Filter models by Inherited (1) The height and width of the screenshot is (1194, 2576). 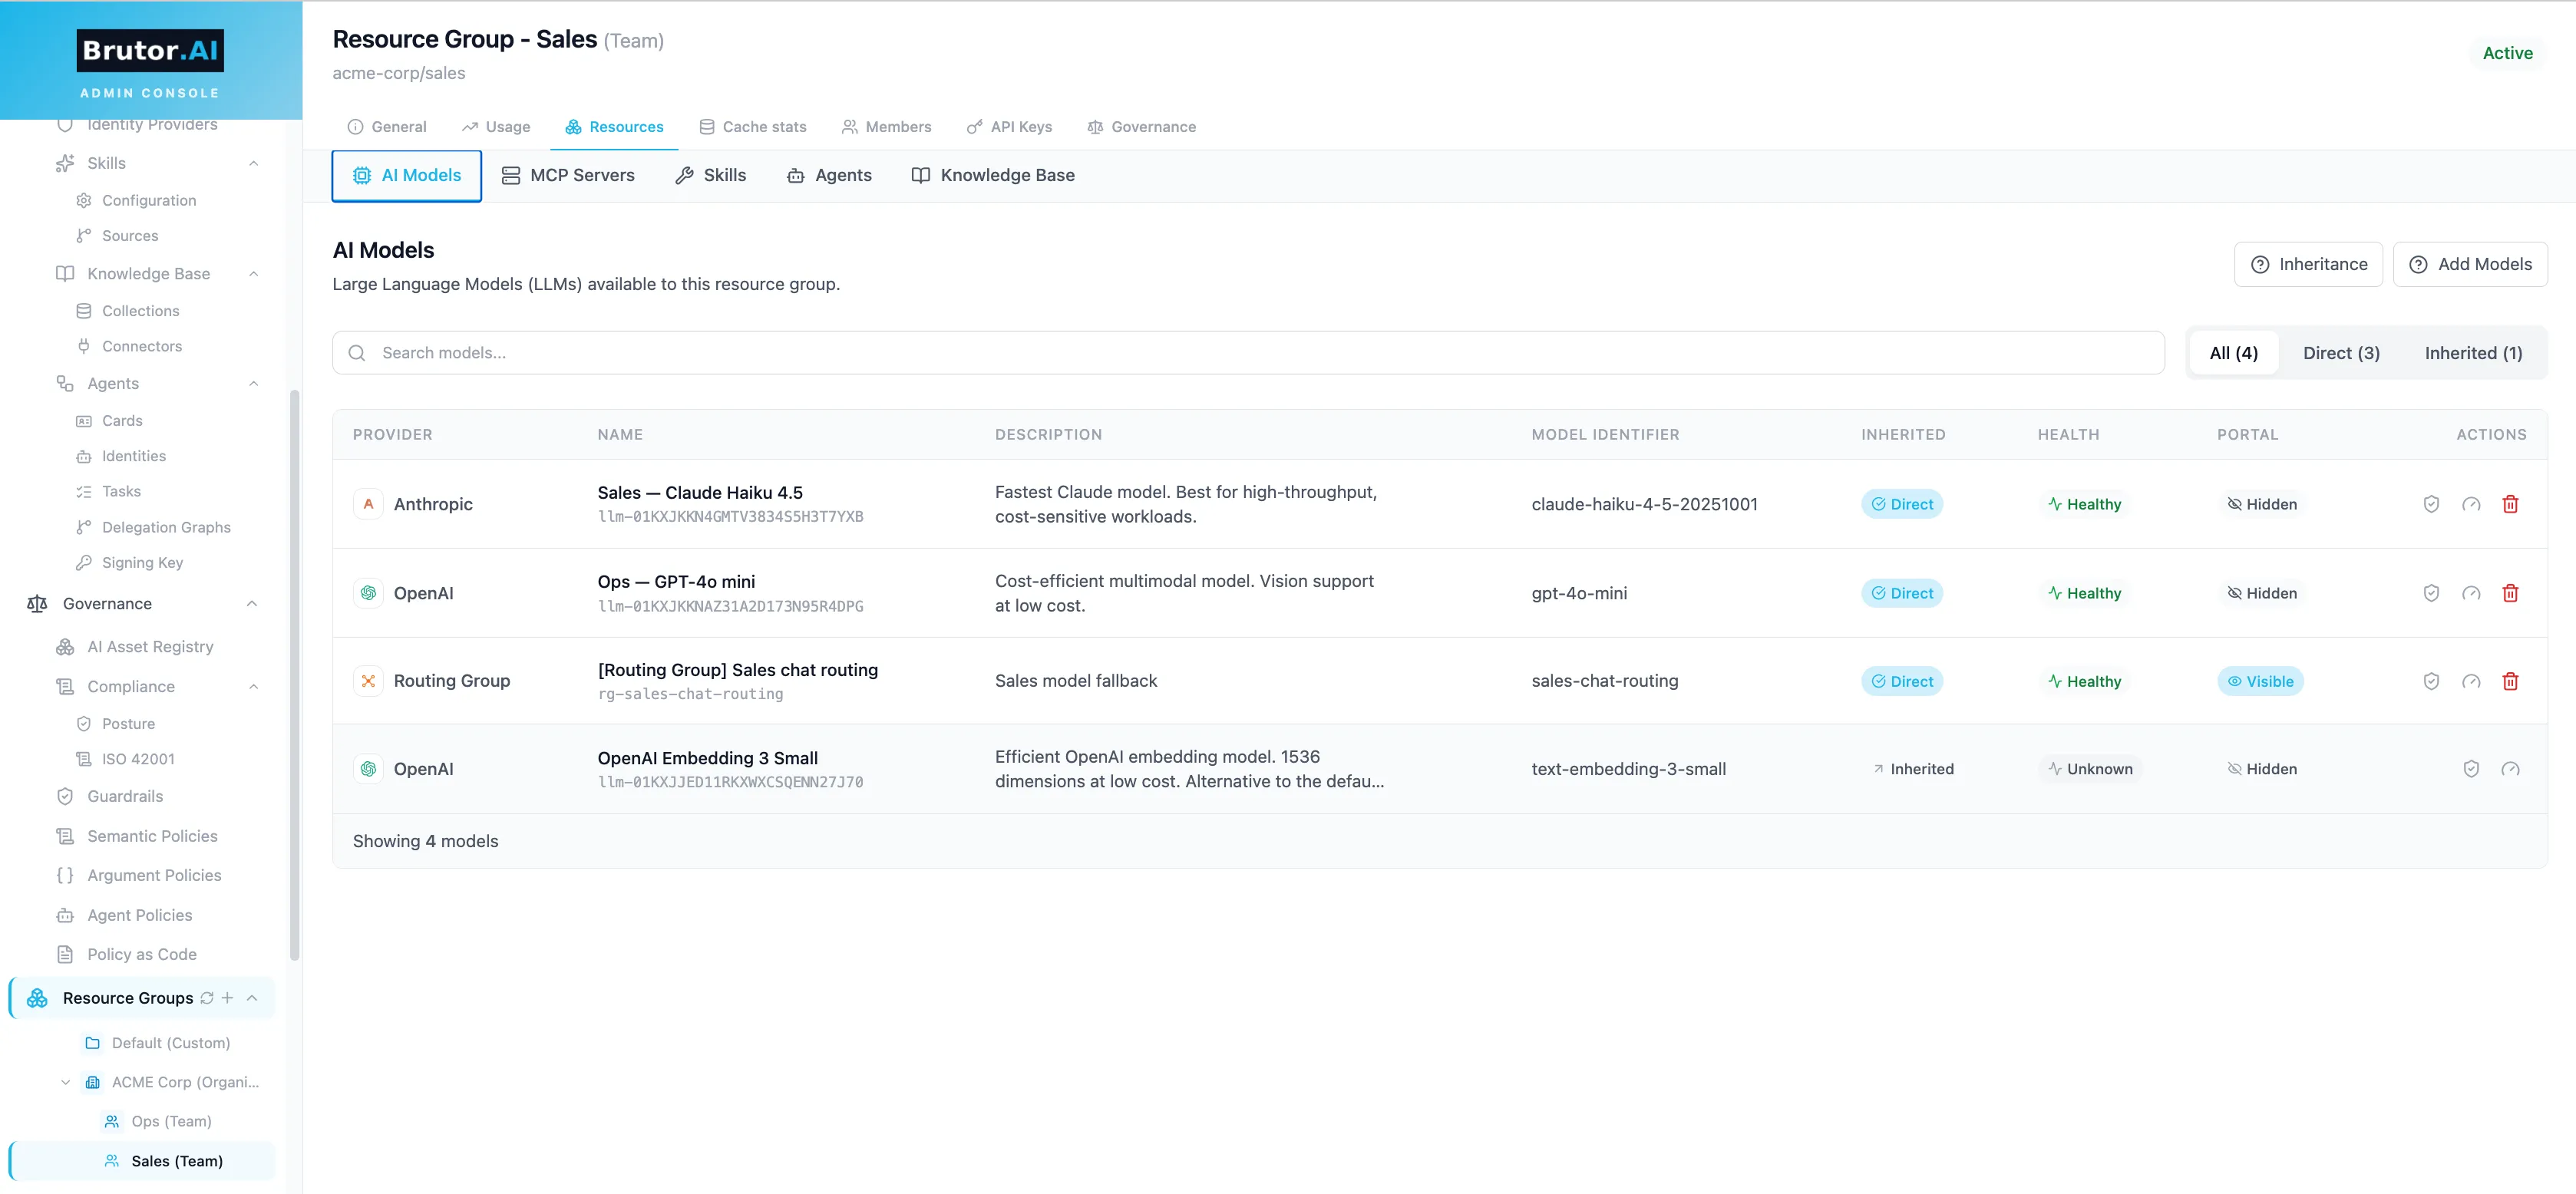pos(2473,353)
